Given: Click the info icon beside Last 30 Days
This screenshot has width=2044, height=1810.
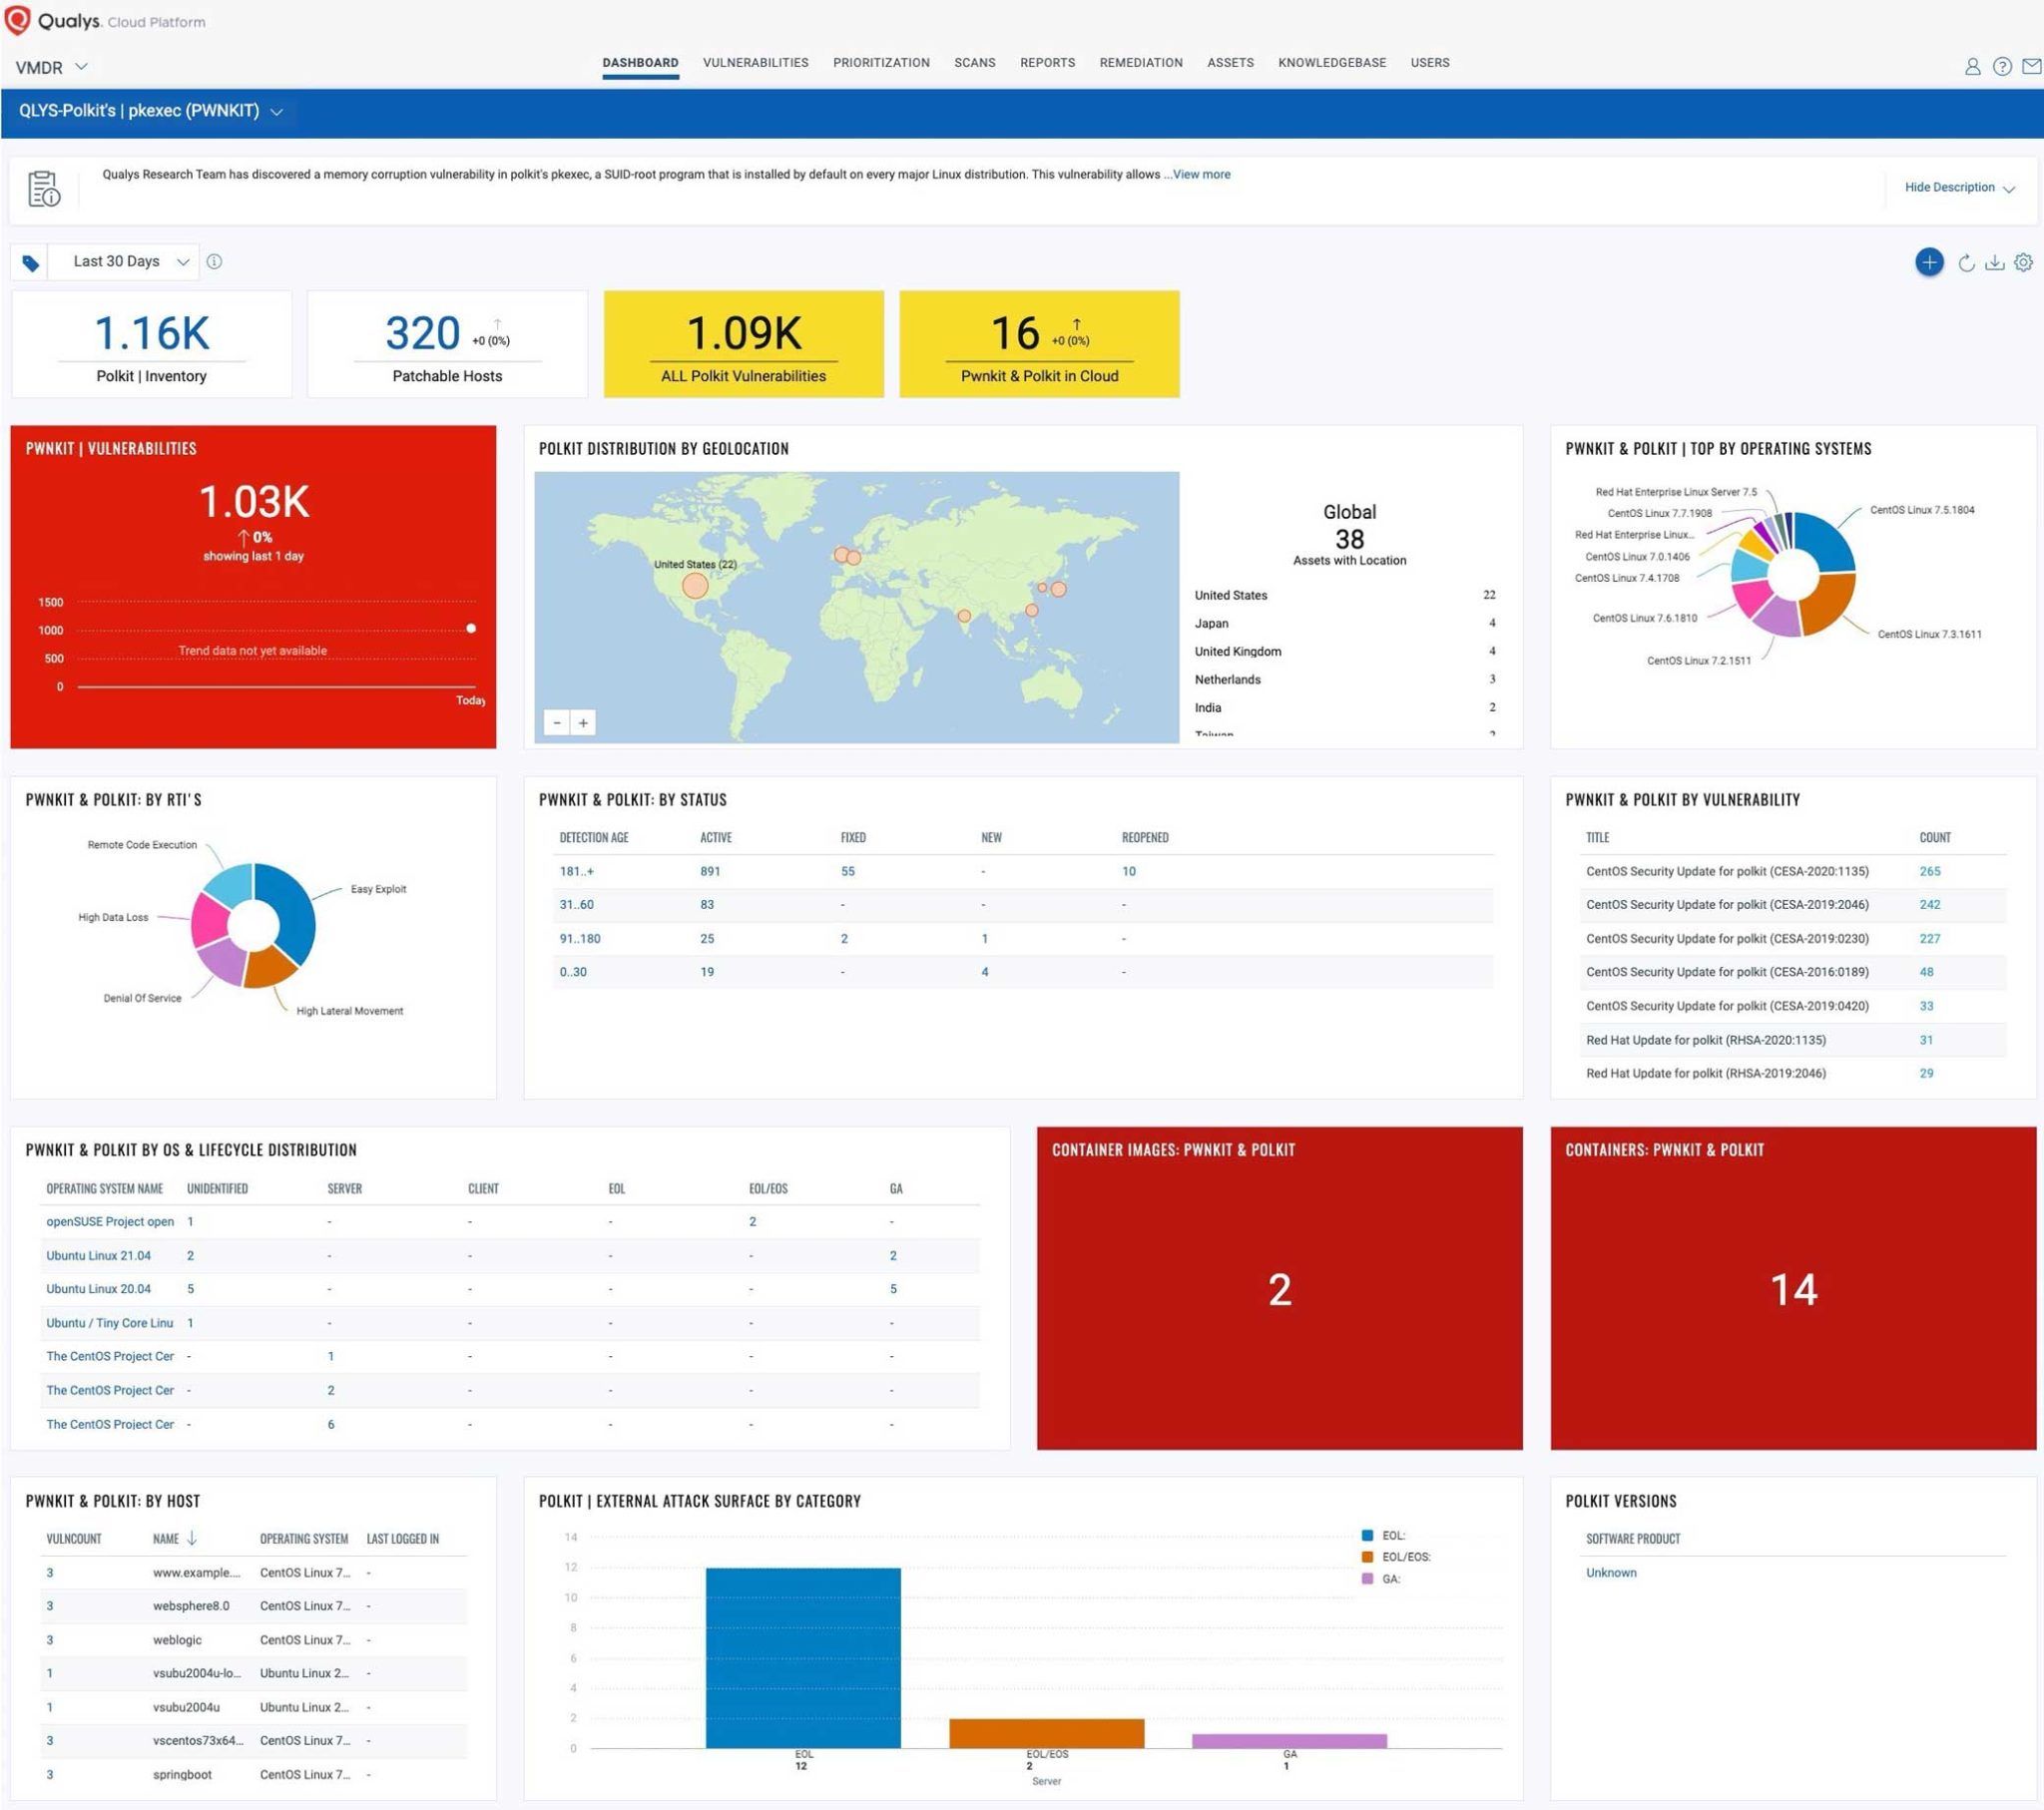Looking at the screenshot, I should (214, 262).
